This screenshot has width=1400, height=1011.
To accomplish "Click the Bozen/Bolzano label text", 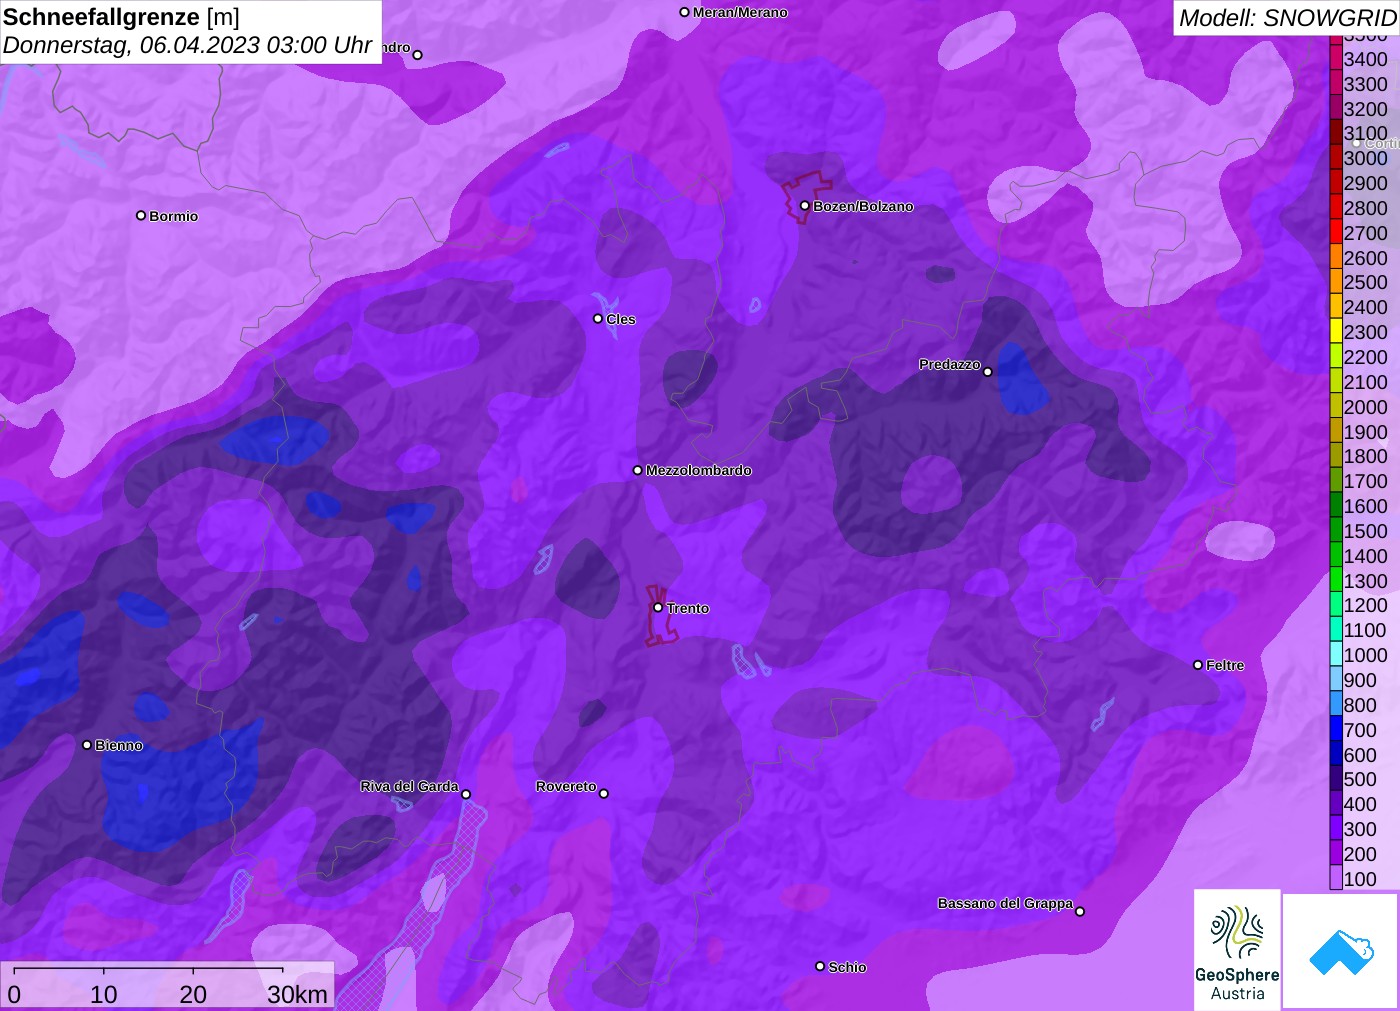I will click(x=863, y=206).
